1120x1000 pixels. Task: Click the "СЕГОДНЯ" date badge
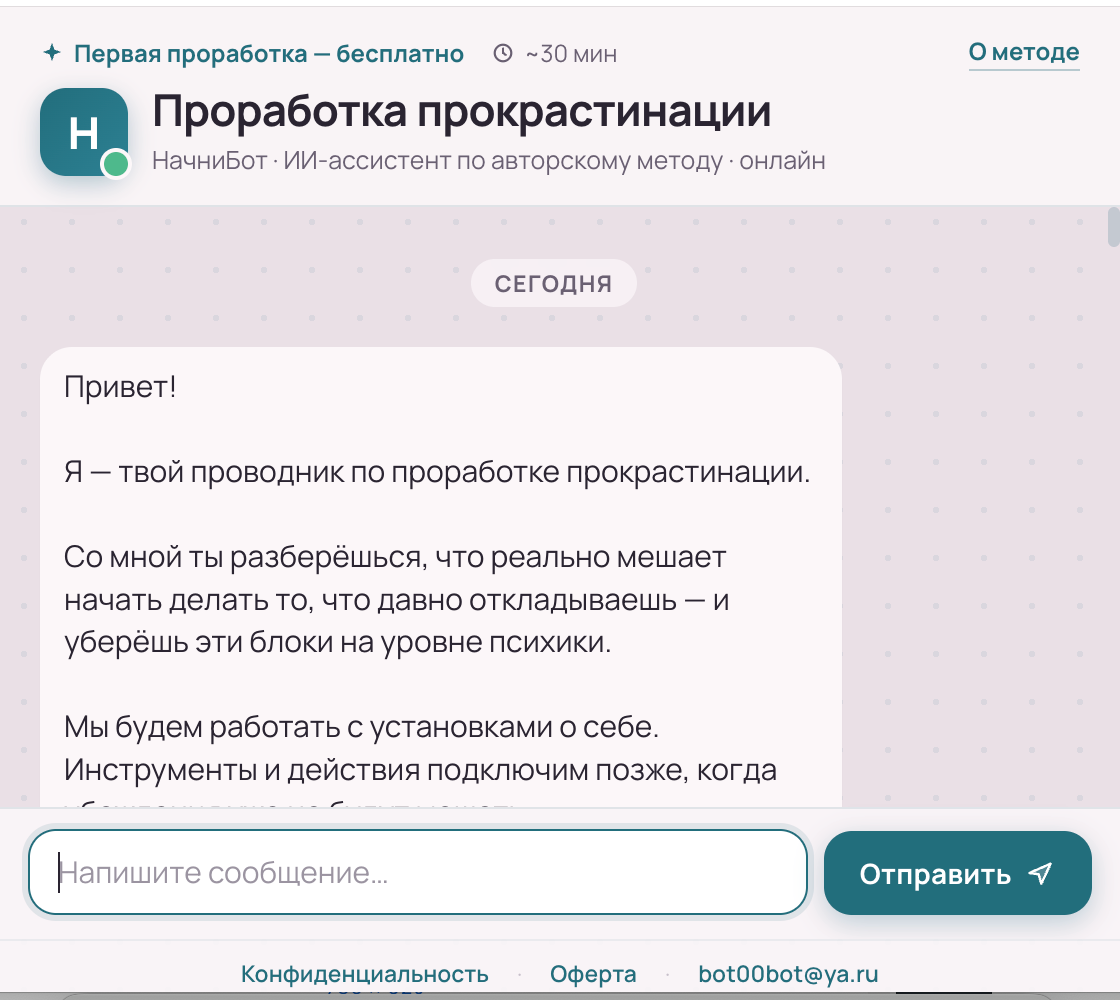coord(554,284)
